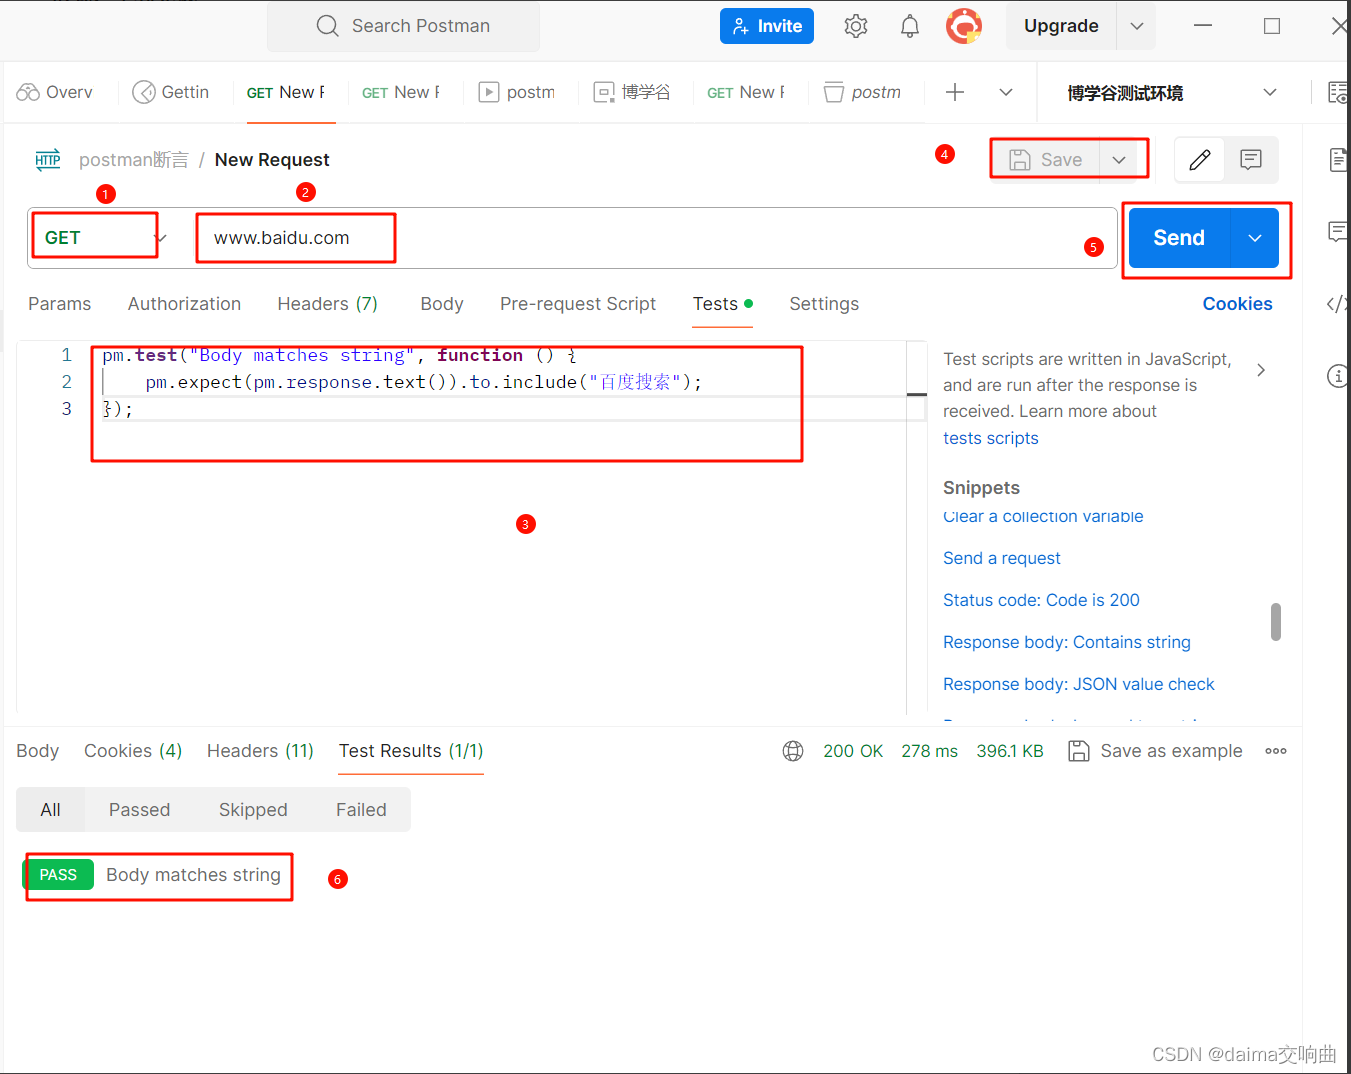This screenshot has width=1351, height=1074.
Task: Open the italic postm collection tab
Action: pyautogui.click(x=862, y=92)
